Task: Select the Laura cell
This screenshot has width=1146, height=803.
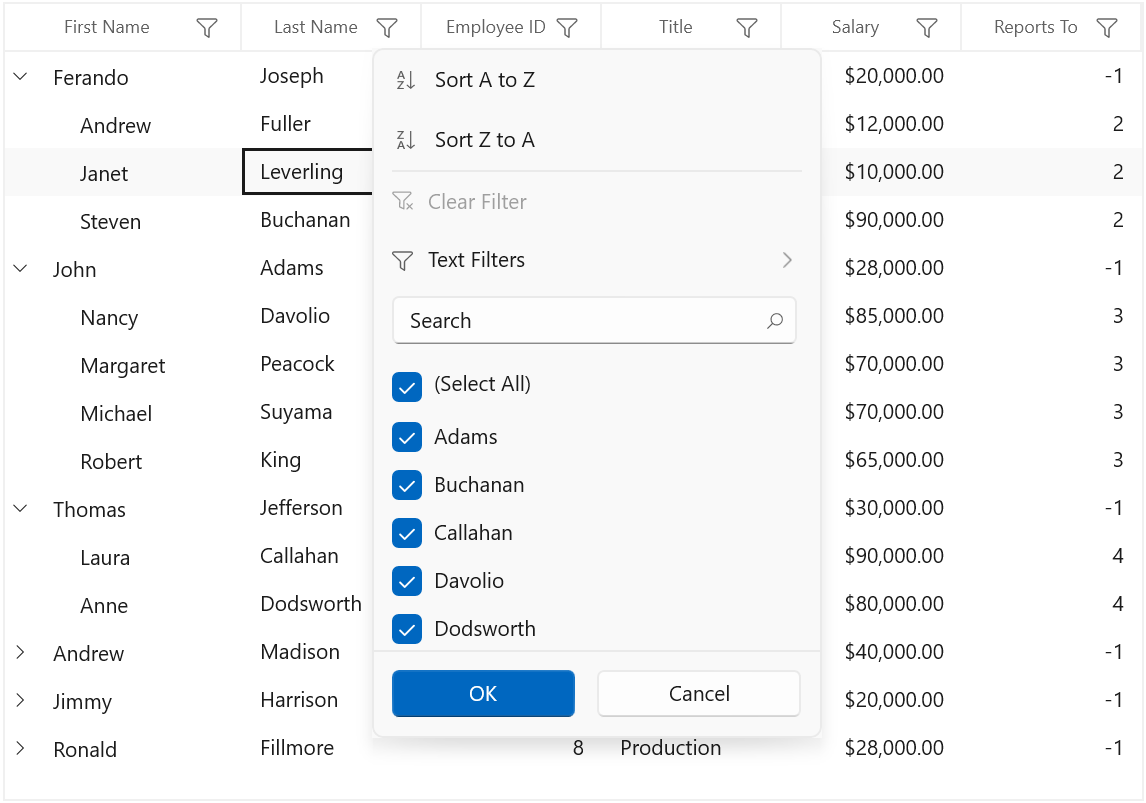Action: click(x=105, y=558)
